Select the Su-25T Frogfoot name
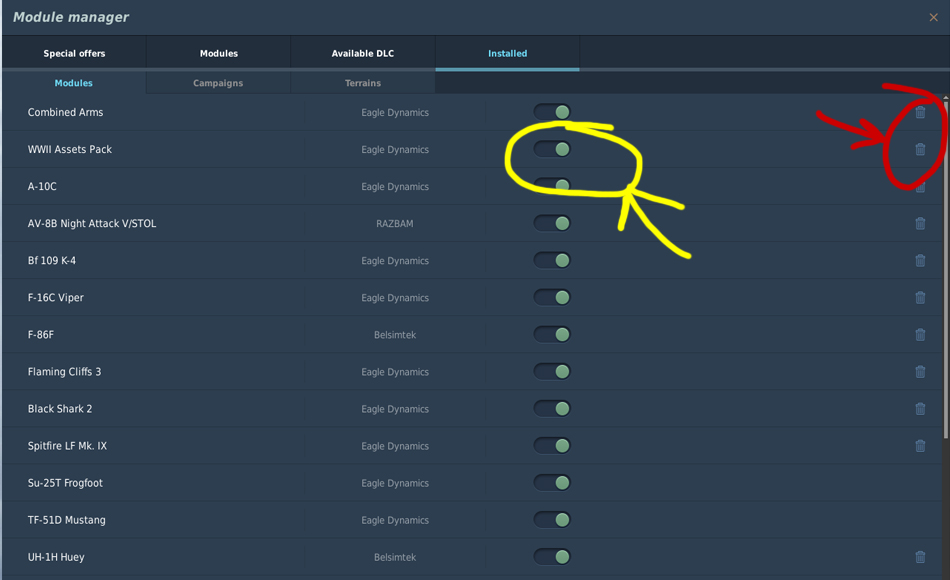950x580 pixels. pyautogui.click(x=65, y=483)
